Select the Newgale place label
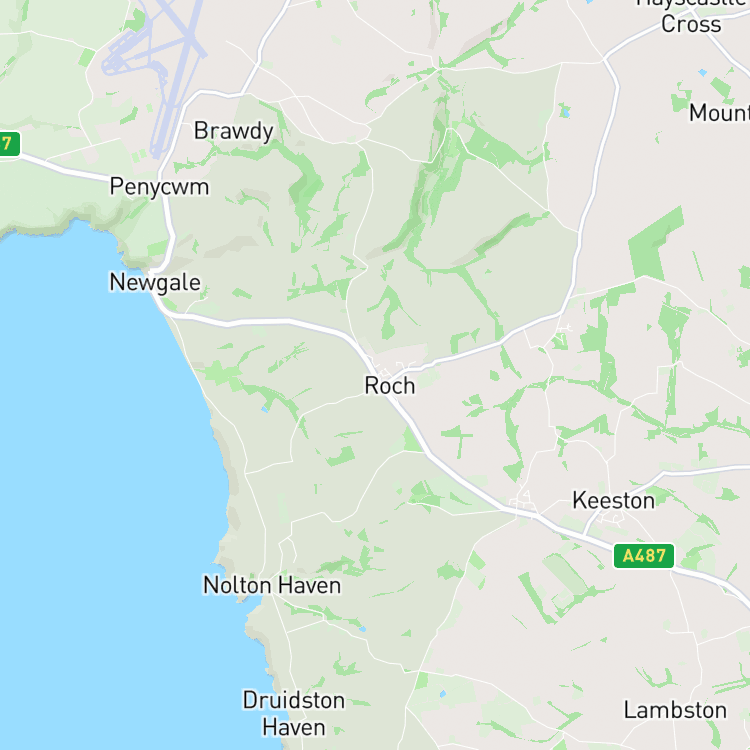 pyautogui.click(x=155, y=283)
